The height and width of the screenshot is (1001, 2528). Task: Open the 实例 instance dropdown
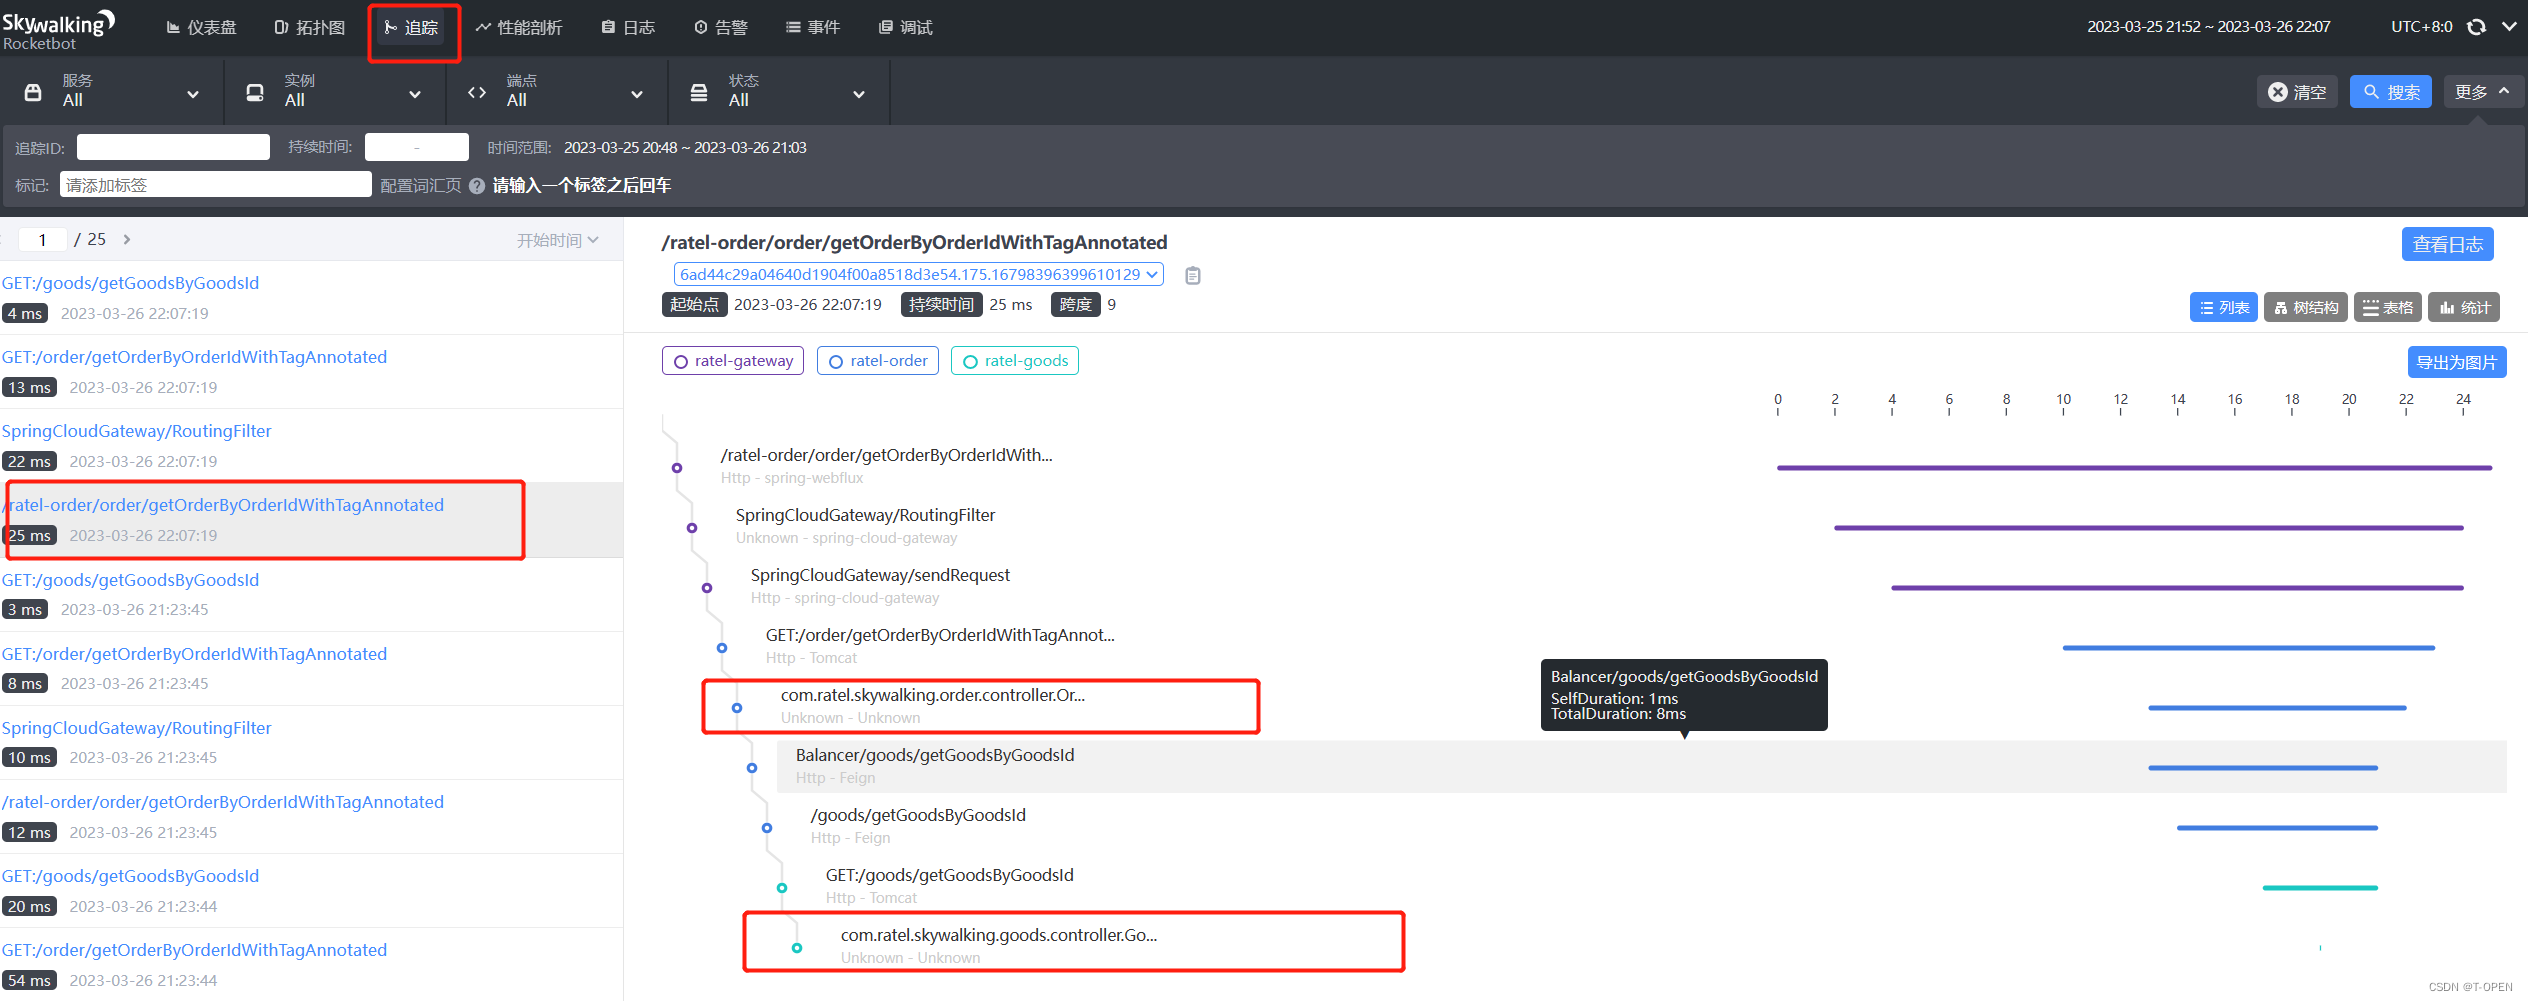(334, 92)
